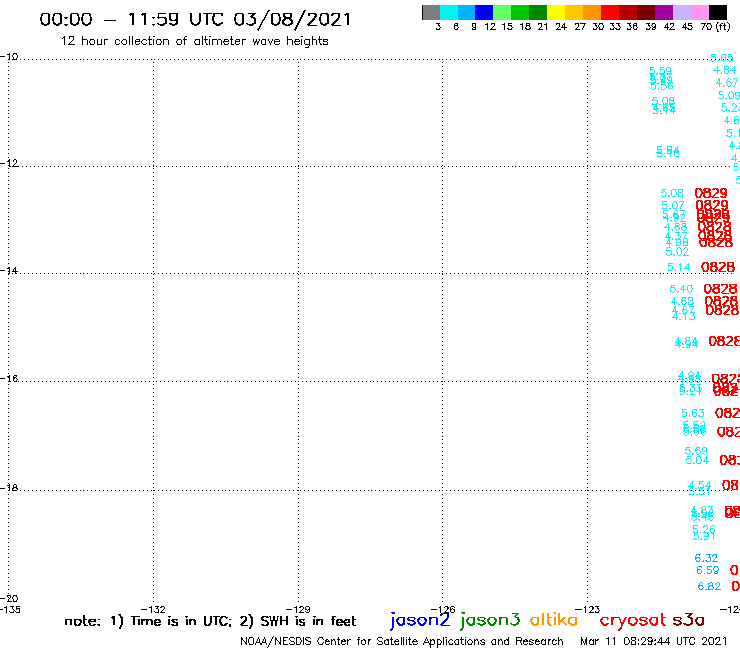
Task: Click the '24' color scale label
Action: [561, 26]
